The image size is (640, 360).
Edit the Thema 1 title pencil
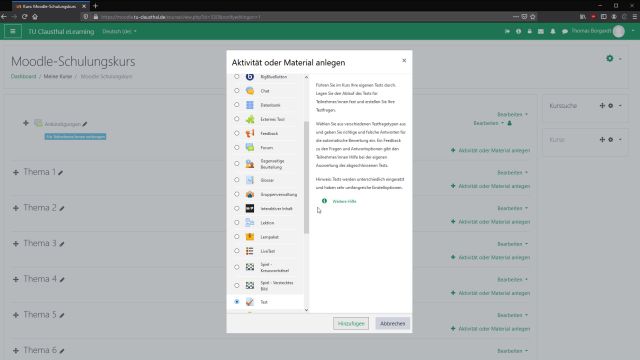60,173
